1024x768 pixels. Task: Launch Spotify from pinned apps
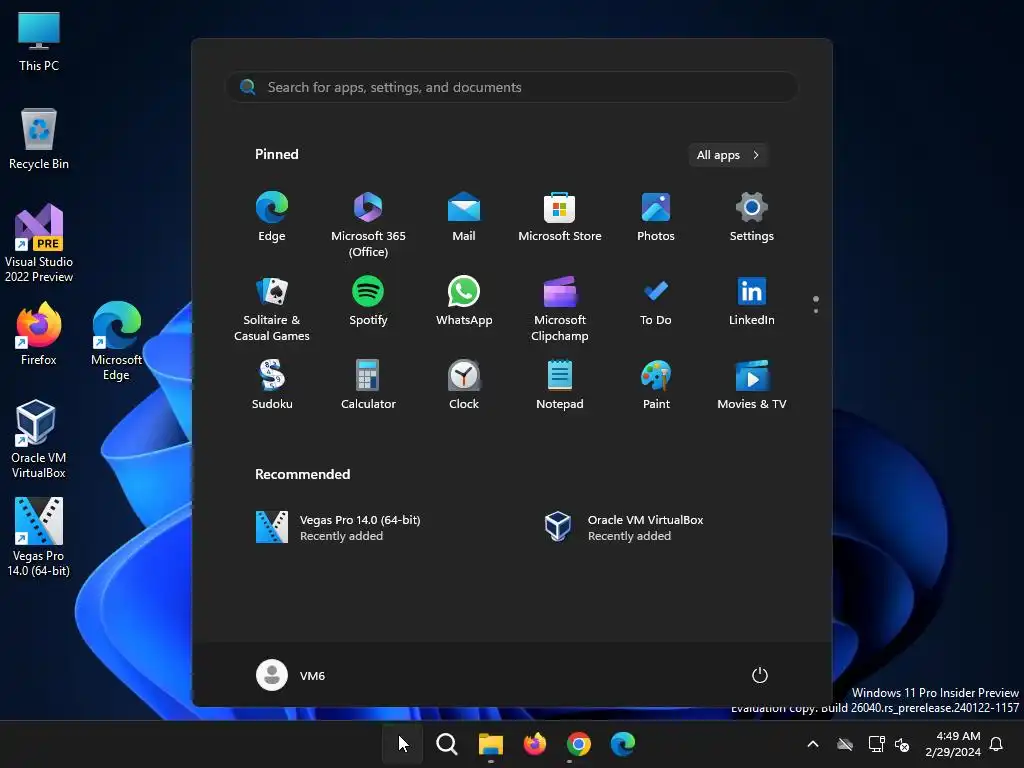[x=368, y=301]
